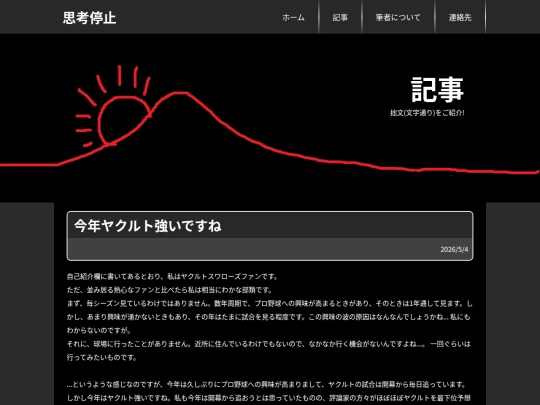Click the red sun and mountain banner drawing
540x405 pixels.
(270, 121)
